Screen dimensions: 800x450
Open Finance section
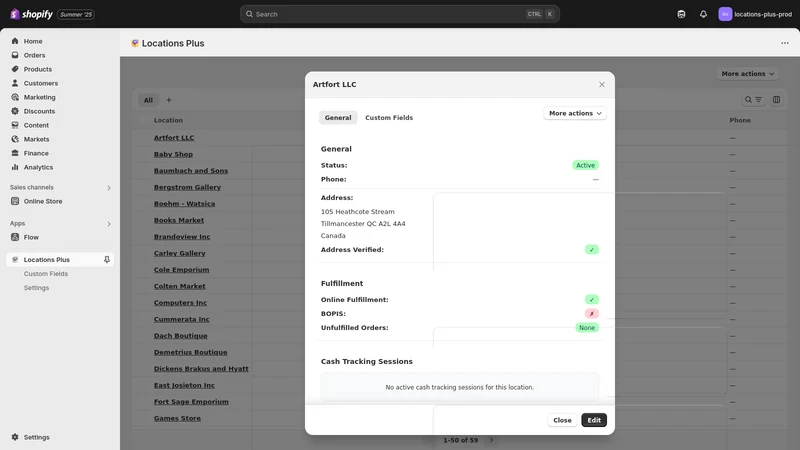(x=36, y=153)
